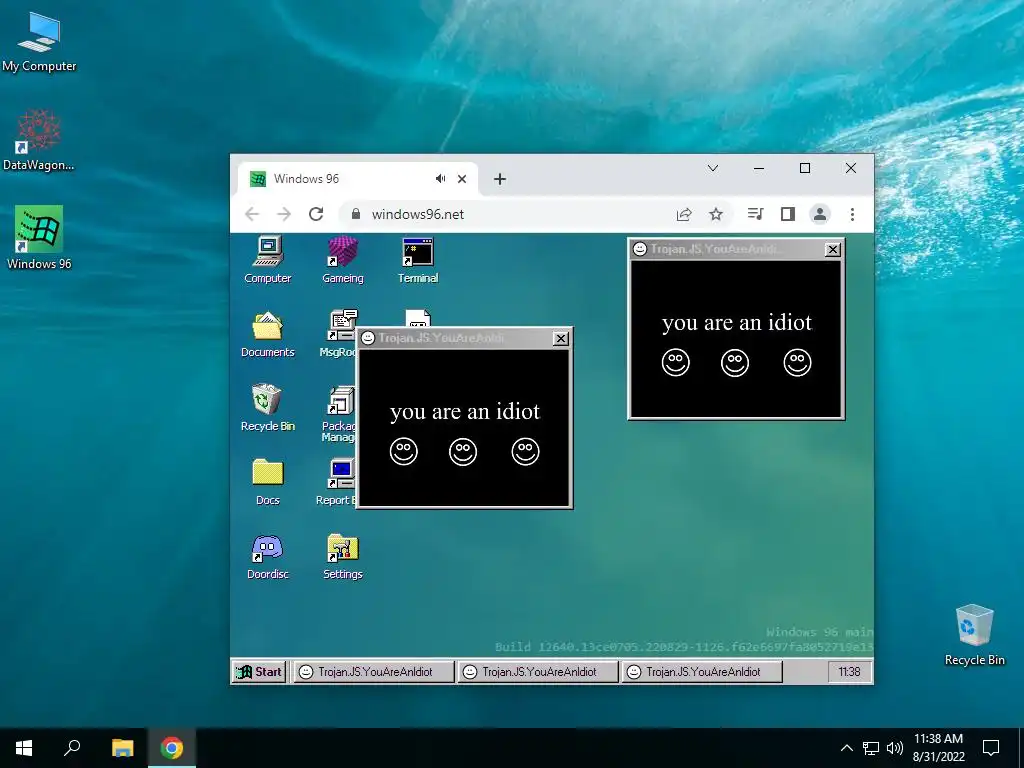Select the Windows 96 browser tab
The width and height of the screenshot is (1024, 768).
358,179
